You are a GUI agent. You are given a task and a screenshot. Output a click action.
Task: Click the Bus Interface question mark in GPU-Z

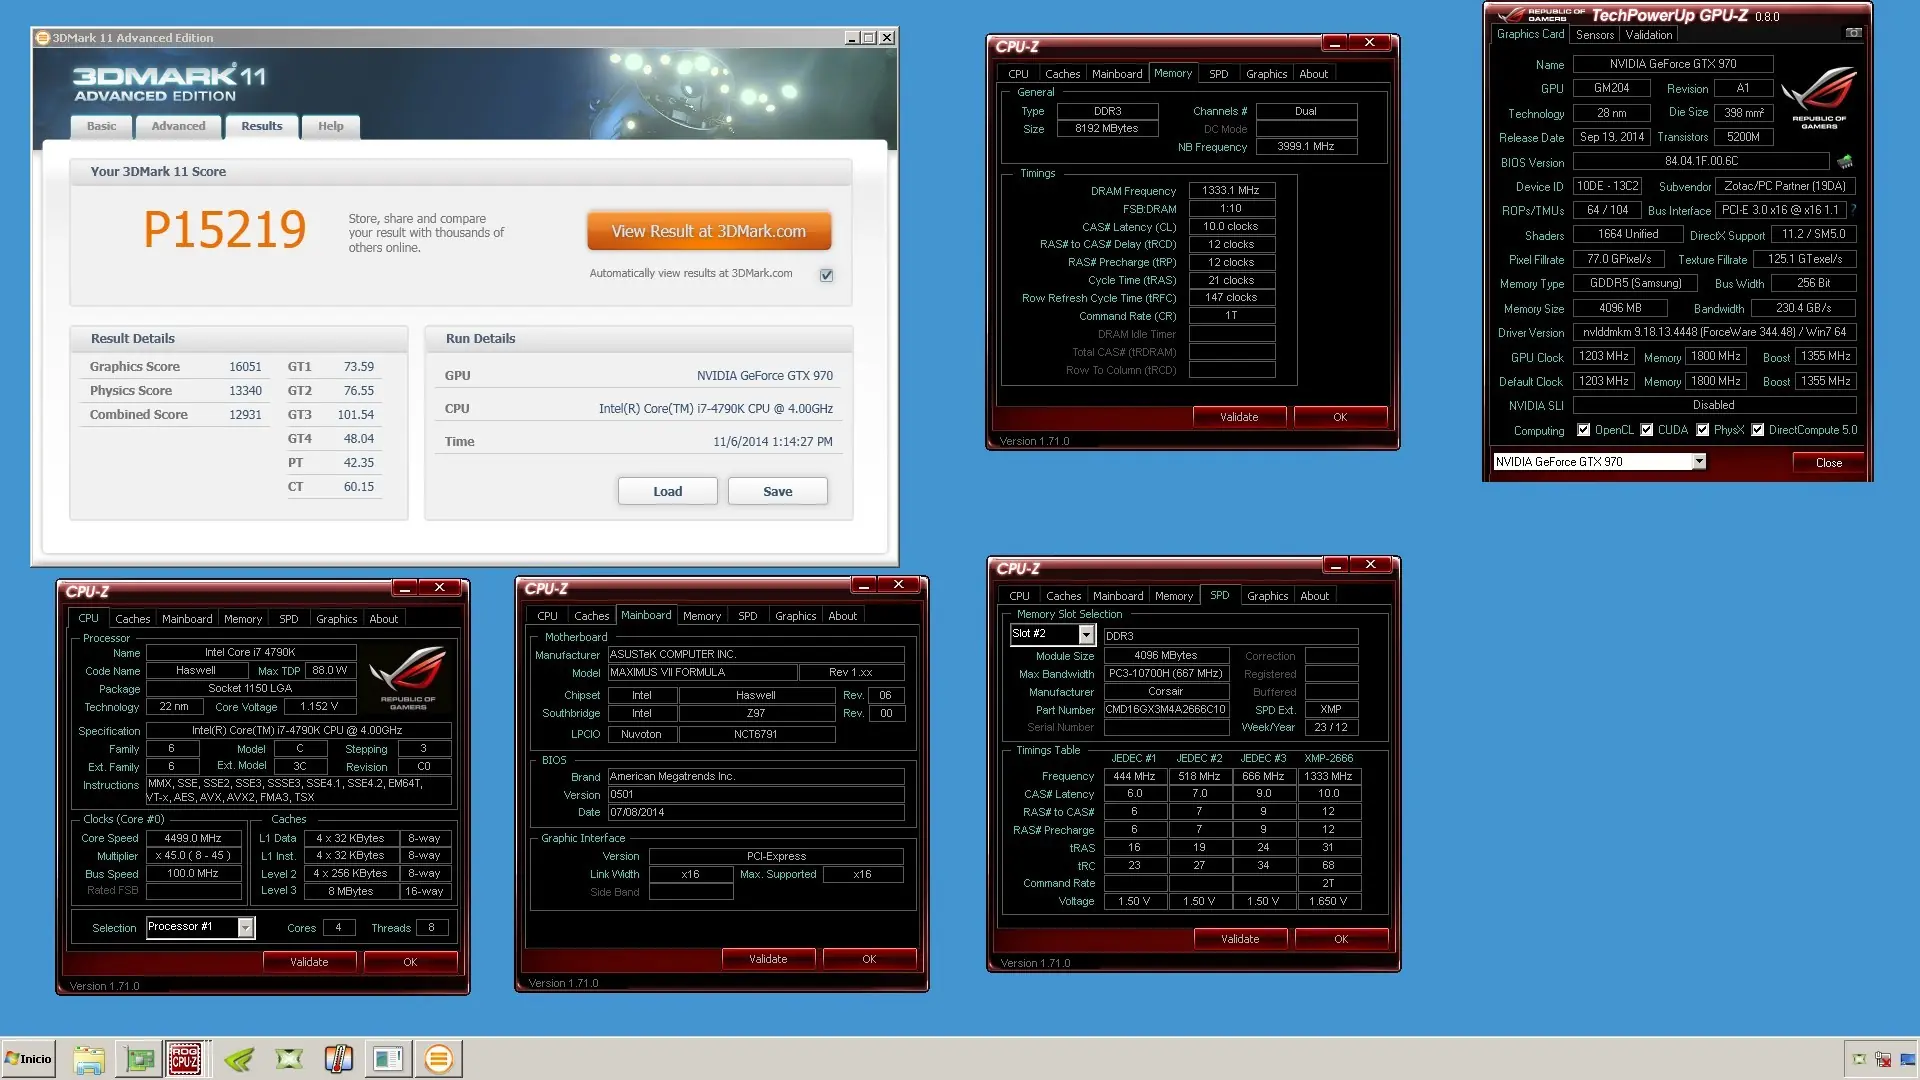pyautogui.click(x=1853, y=210)
